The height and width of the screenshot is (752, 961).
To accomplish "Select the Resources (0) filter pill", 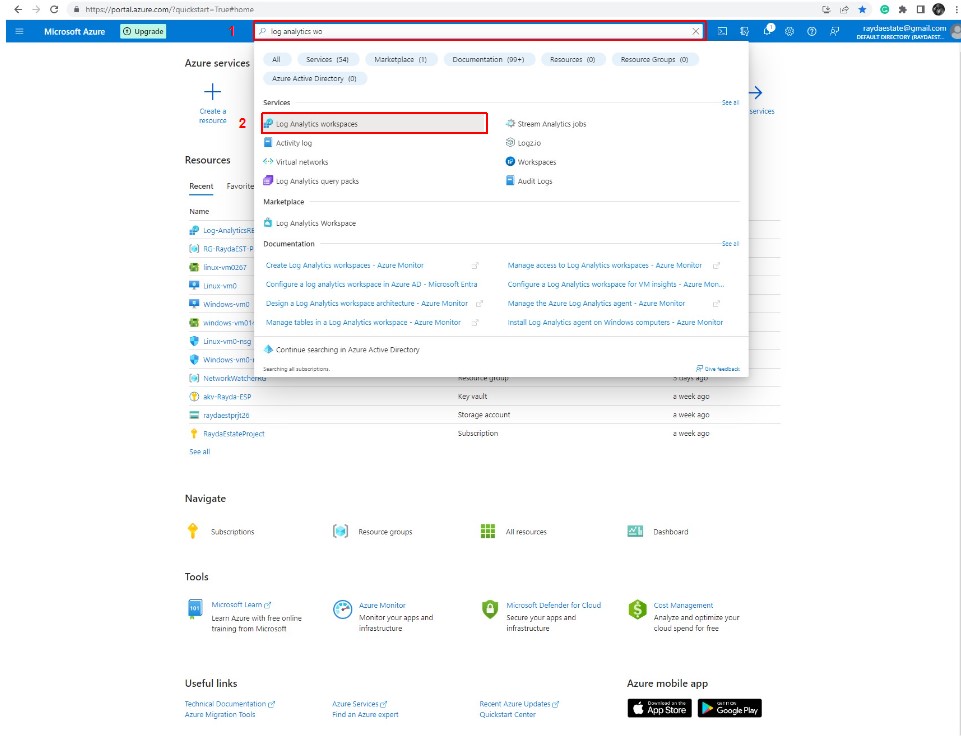I will (572, 59).
